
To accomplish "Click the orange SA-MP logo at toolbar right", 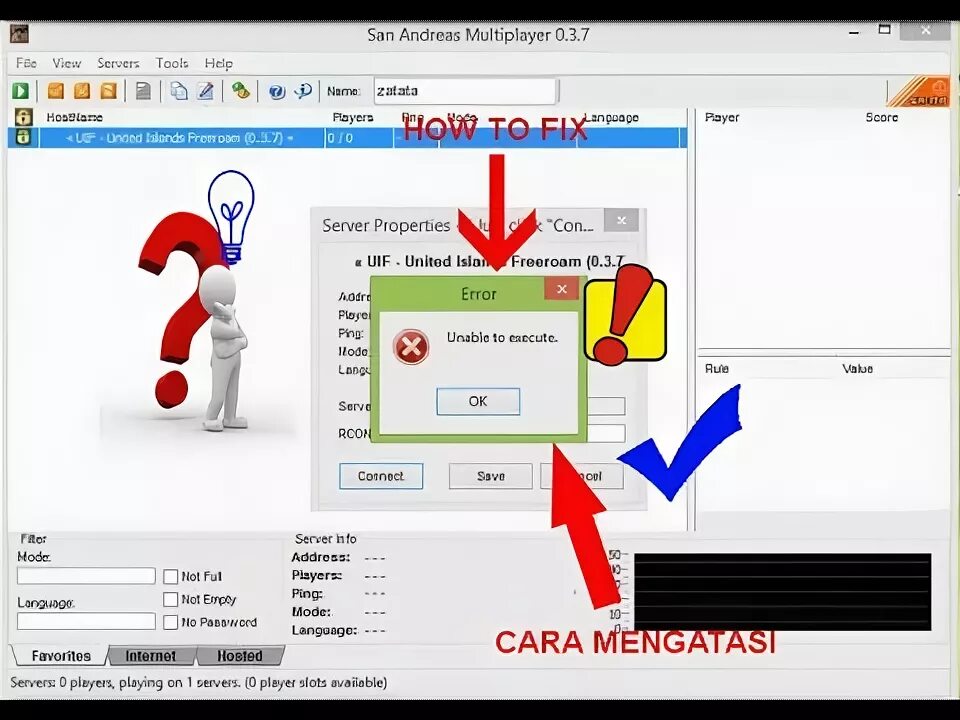I will click(x=918, y=92).
